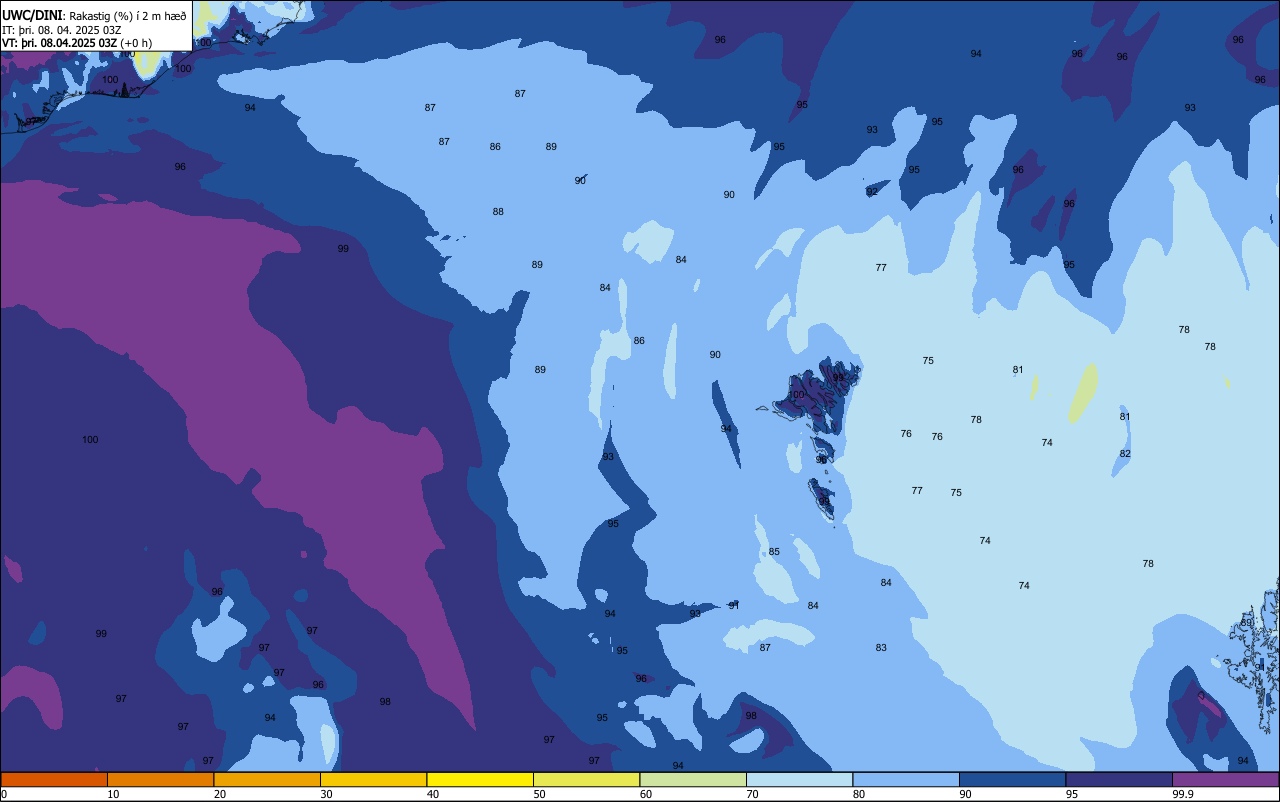Viewport: 1280px width, 802px height.
Task: Click the 10–20 orange legend swatch
Action: tap(160, 779)
